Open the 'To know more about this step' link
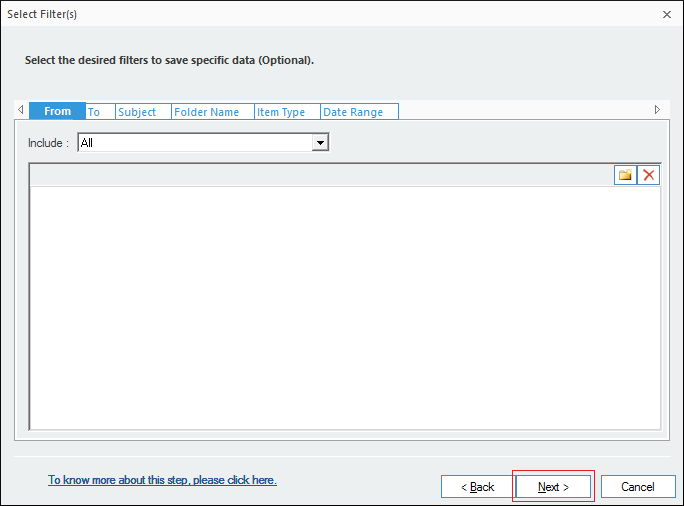684x506 pixels. pyautogui.click(x=162, y=480)
